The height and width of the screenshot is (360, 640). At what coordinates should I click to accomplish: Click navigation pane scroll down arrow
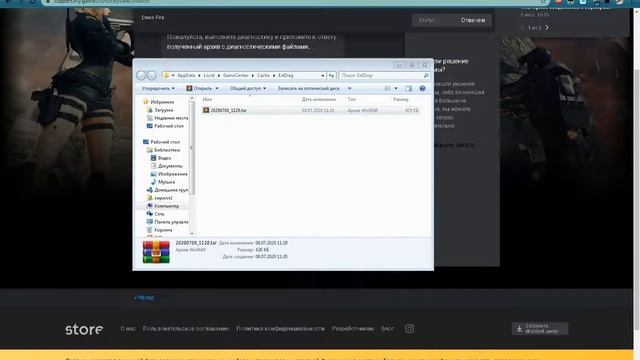(192, 233)
